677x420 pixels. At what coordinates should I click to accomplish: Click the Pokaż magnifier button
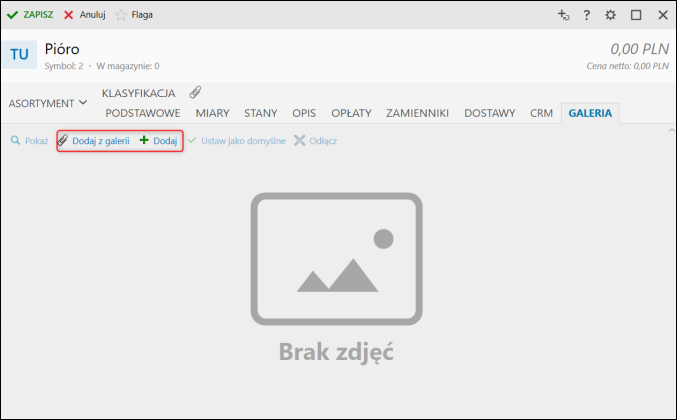tap(29, 141)
